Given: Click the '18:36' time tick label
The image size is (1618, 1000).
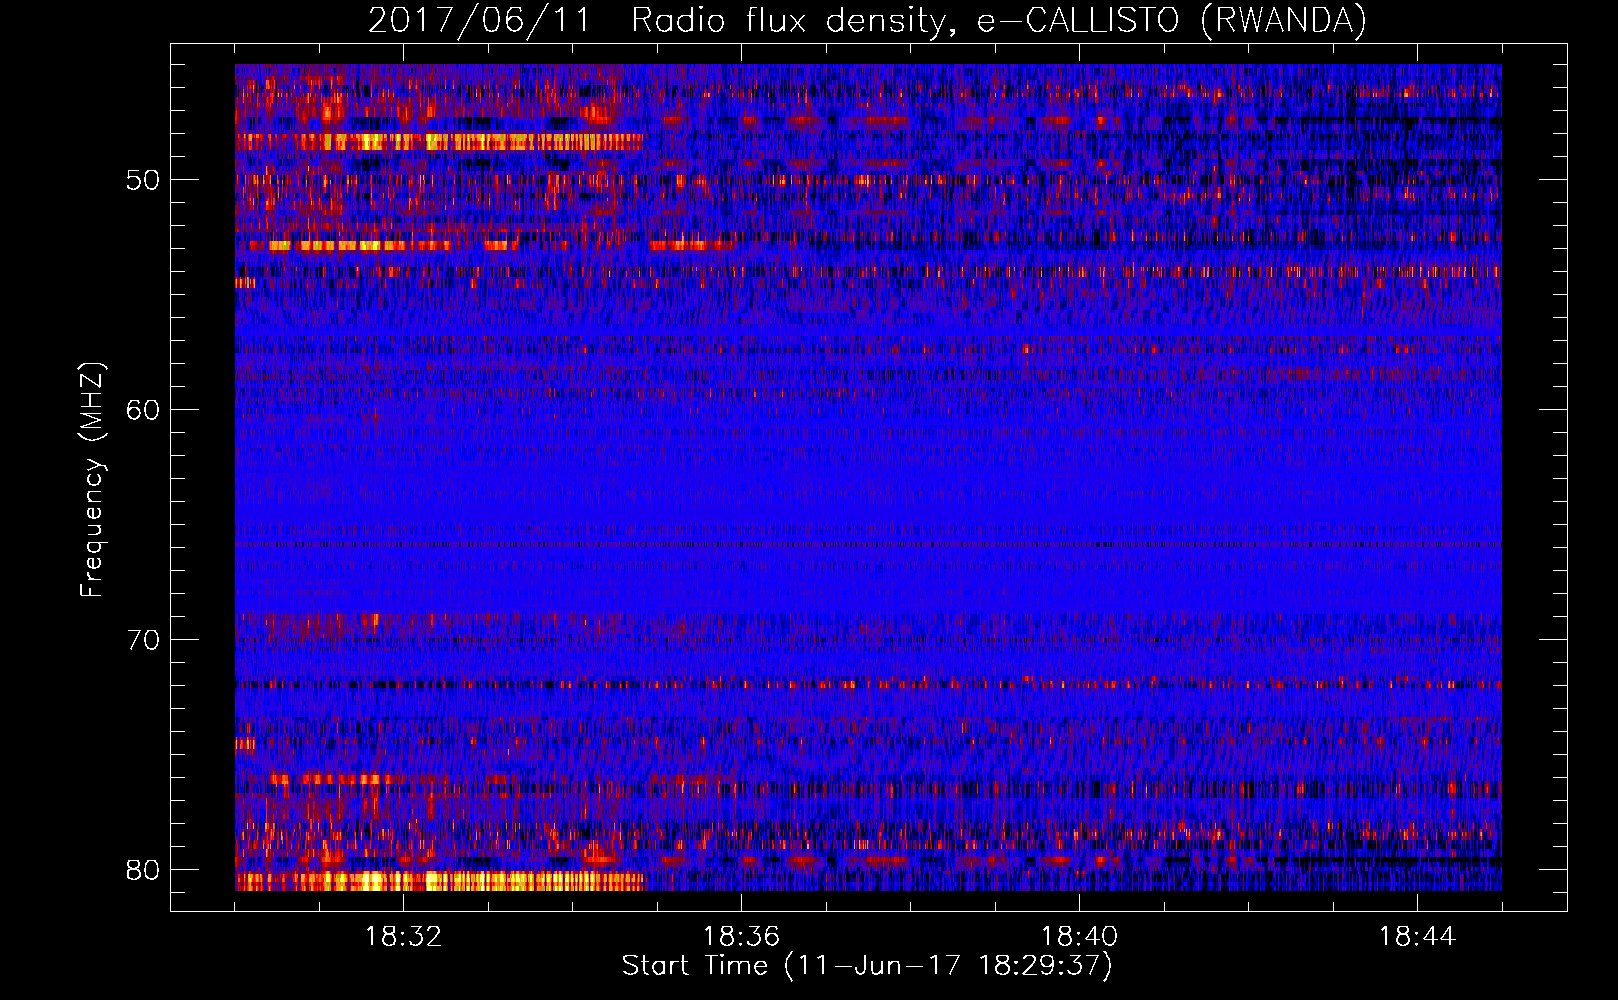Looking at the screenshot, I should (741, 937).
